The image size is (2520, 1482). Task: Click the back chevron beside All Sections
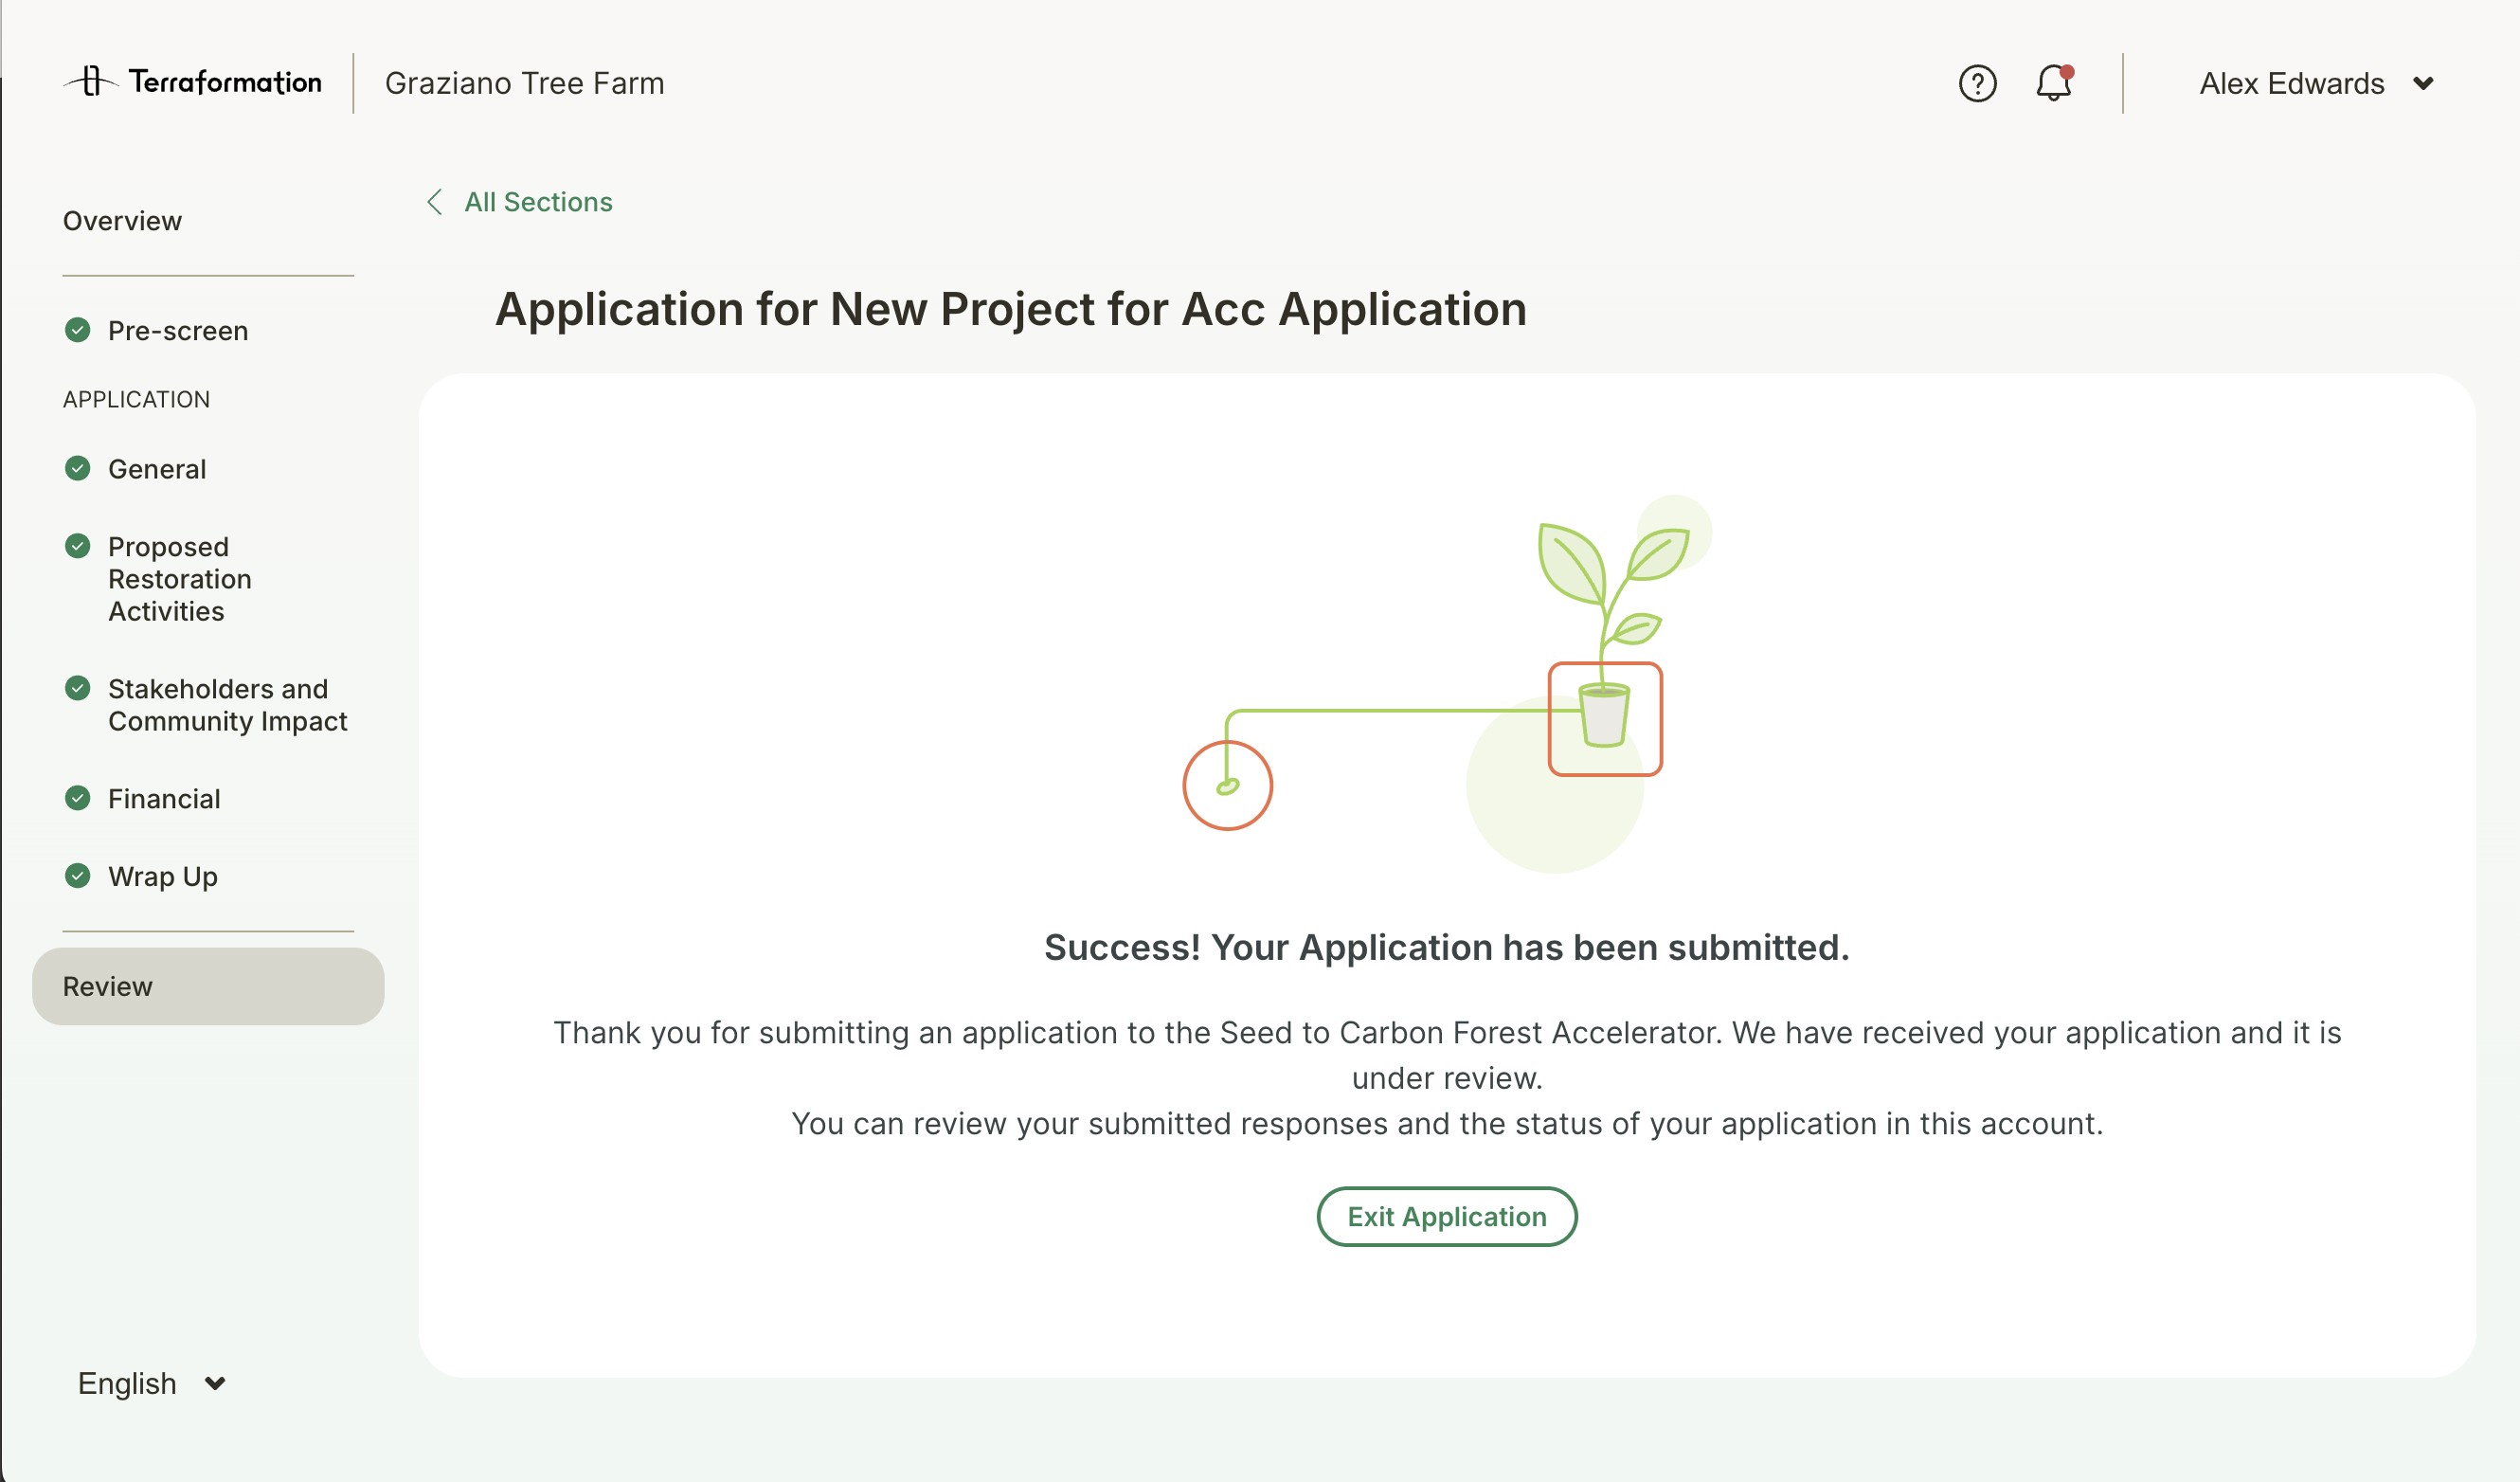pyautogui.click(x=435, y=202)
